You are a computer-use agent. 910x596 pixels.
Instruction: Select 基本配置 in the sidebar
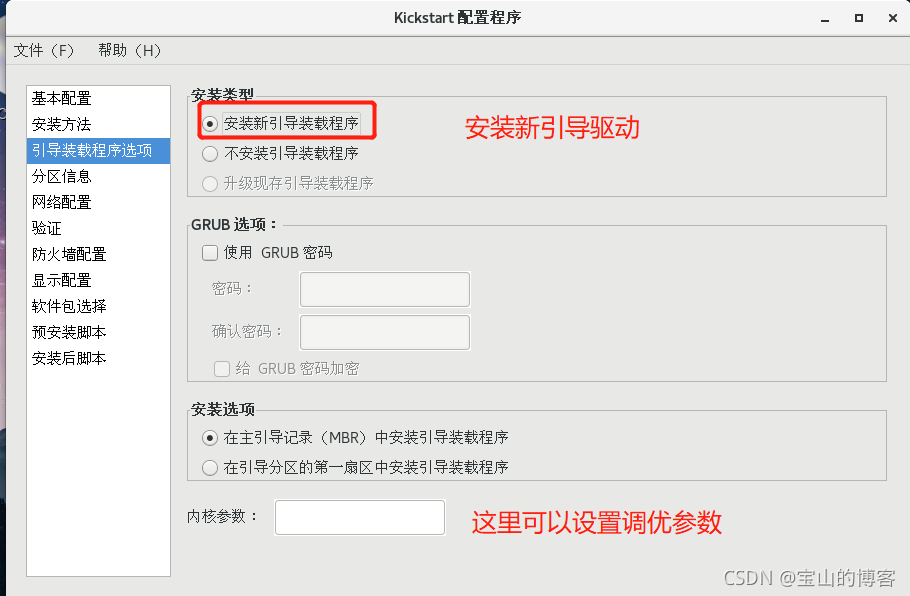(61, 98)
